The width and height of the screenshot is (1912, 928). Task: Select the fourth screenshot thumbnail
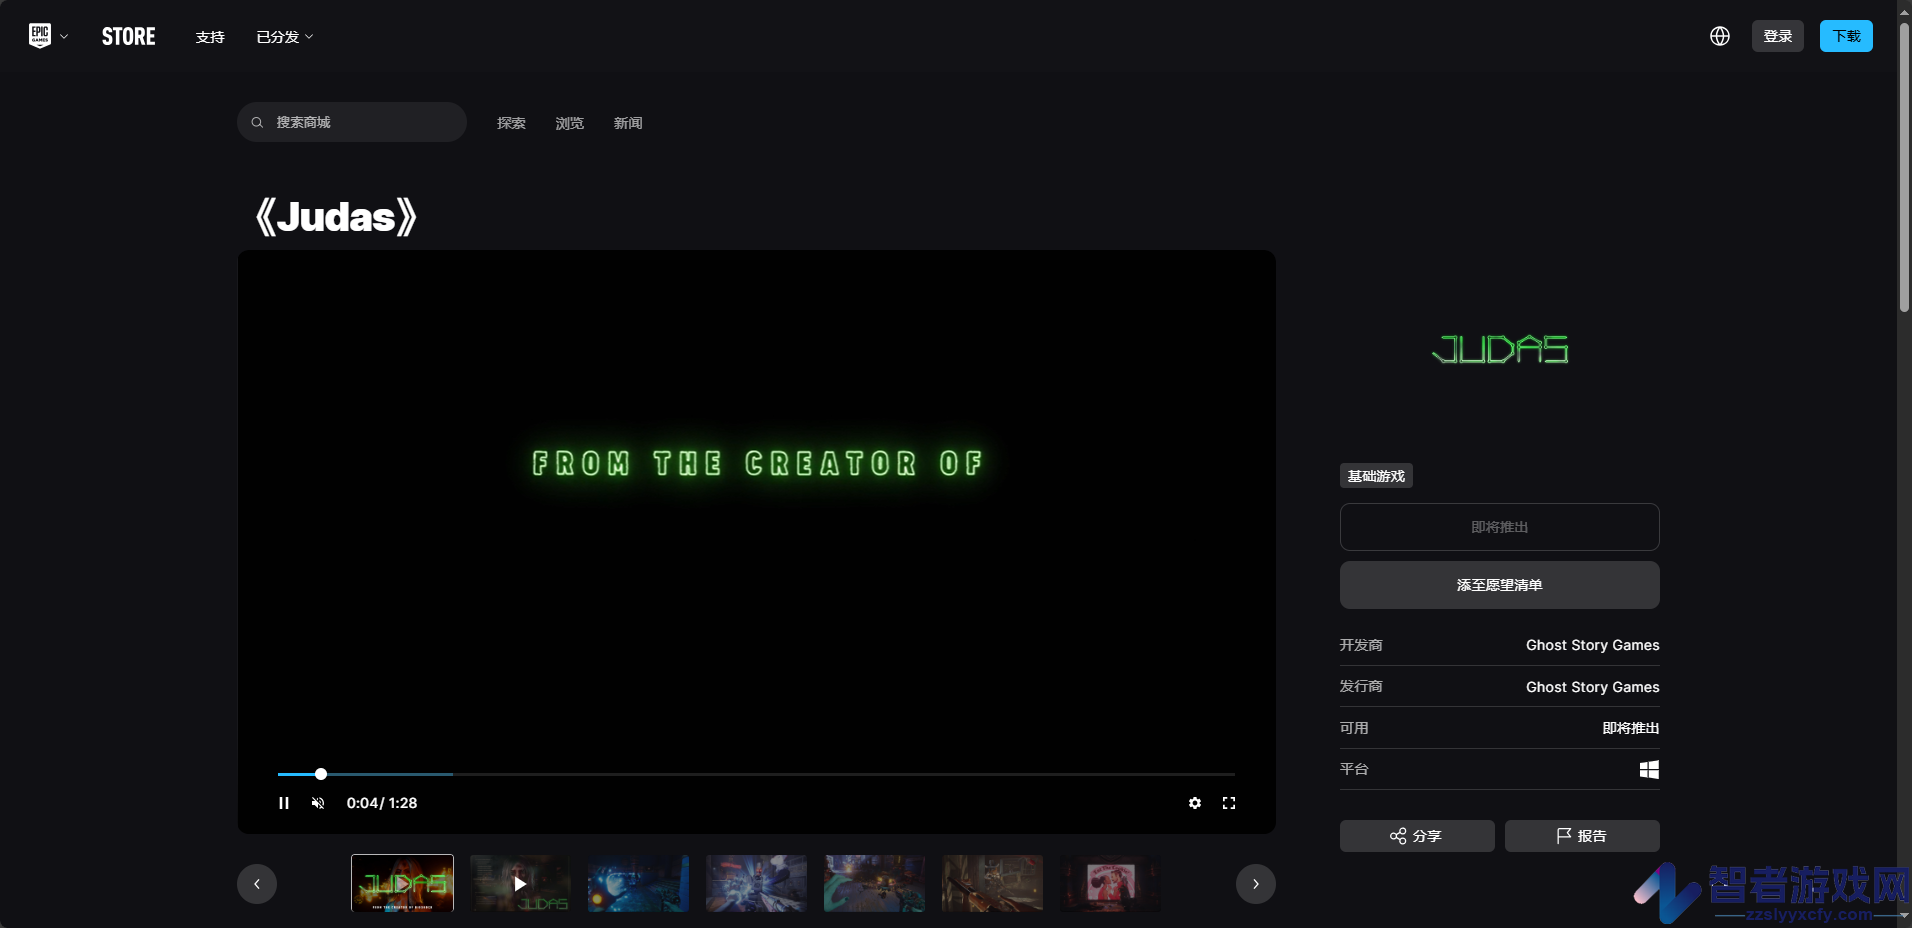[x=756, y=883]
